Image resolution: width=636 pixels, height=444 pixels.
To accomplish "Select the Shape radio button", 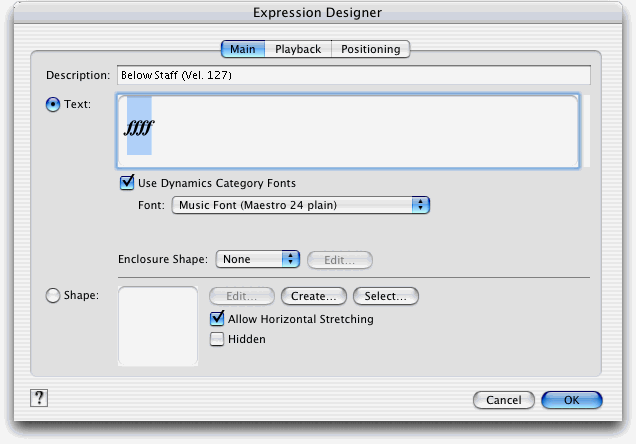I will point(53,296).
